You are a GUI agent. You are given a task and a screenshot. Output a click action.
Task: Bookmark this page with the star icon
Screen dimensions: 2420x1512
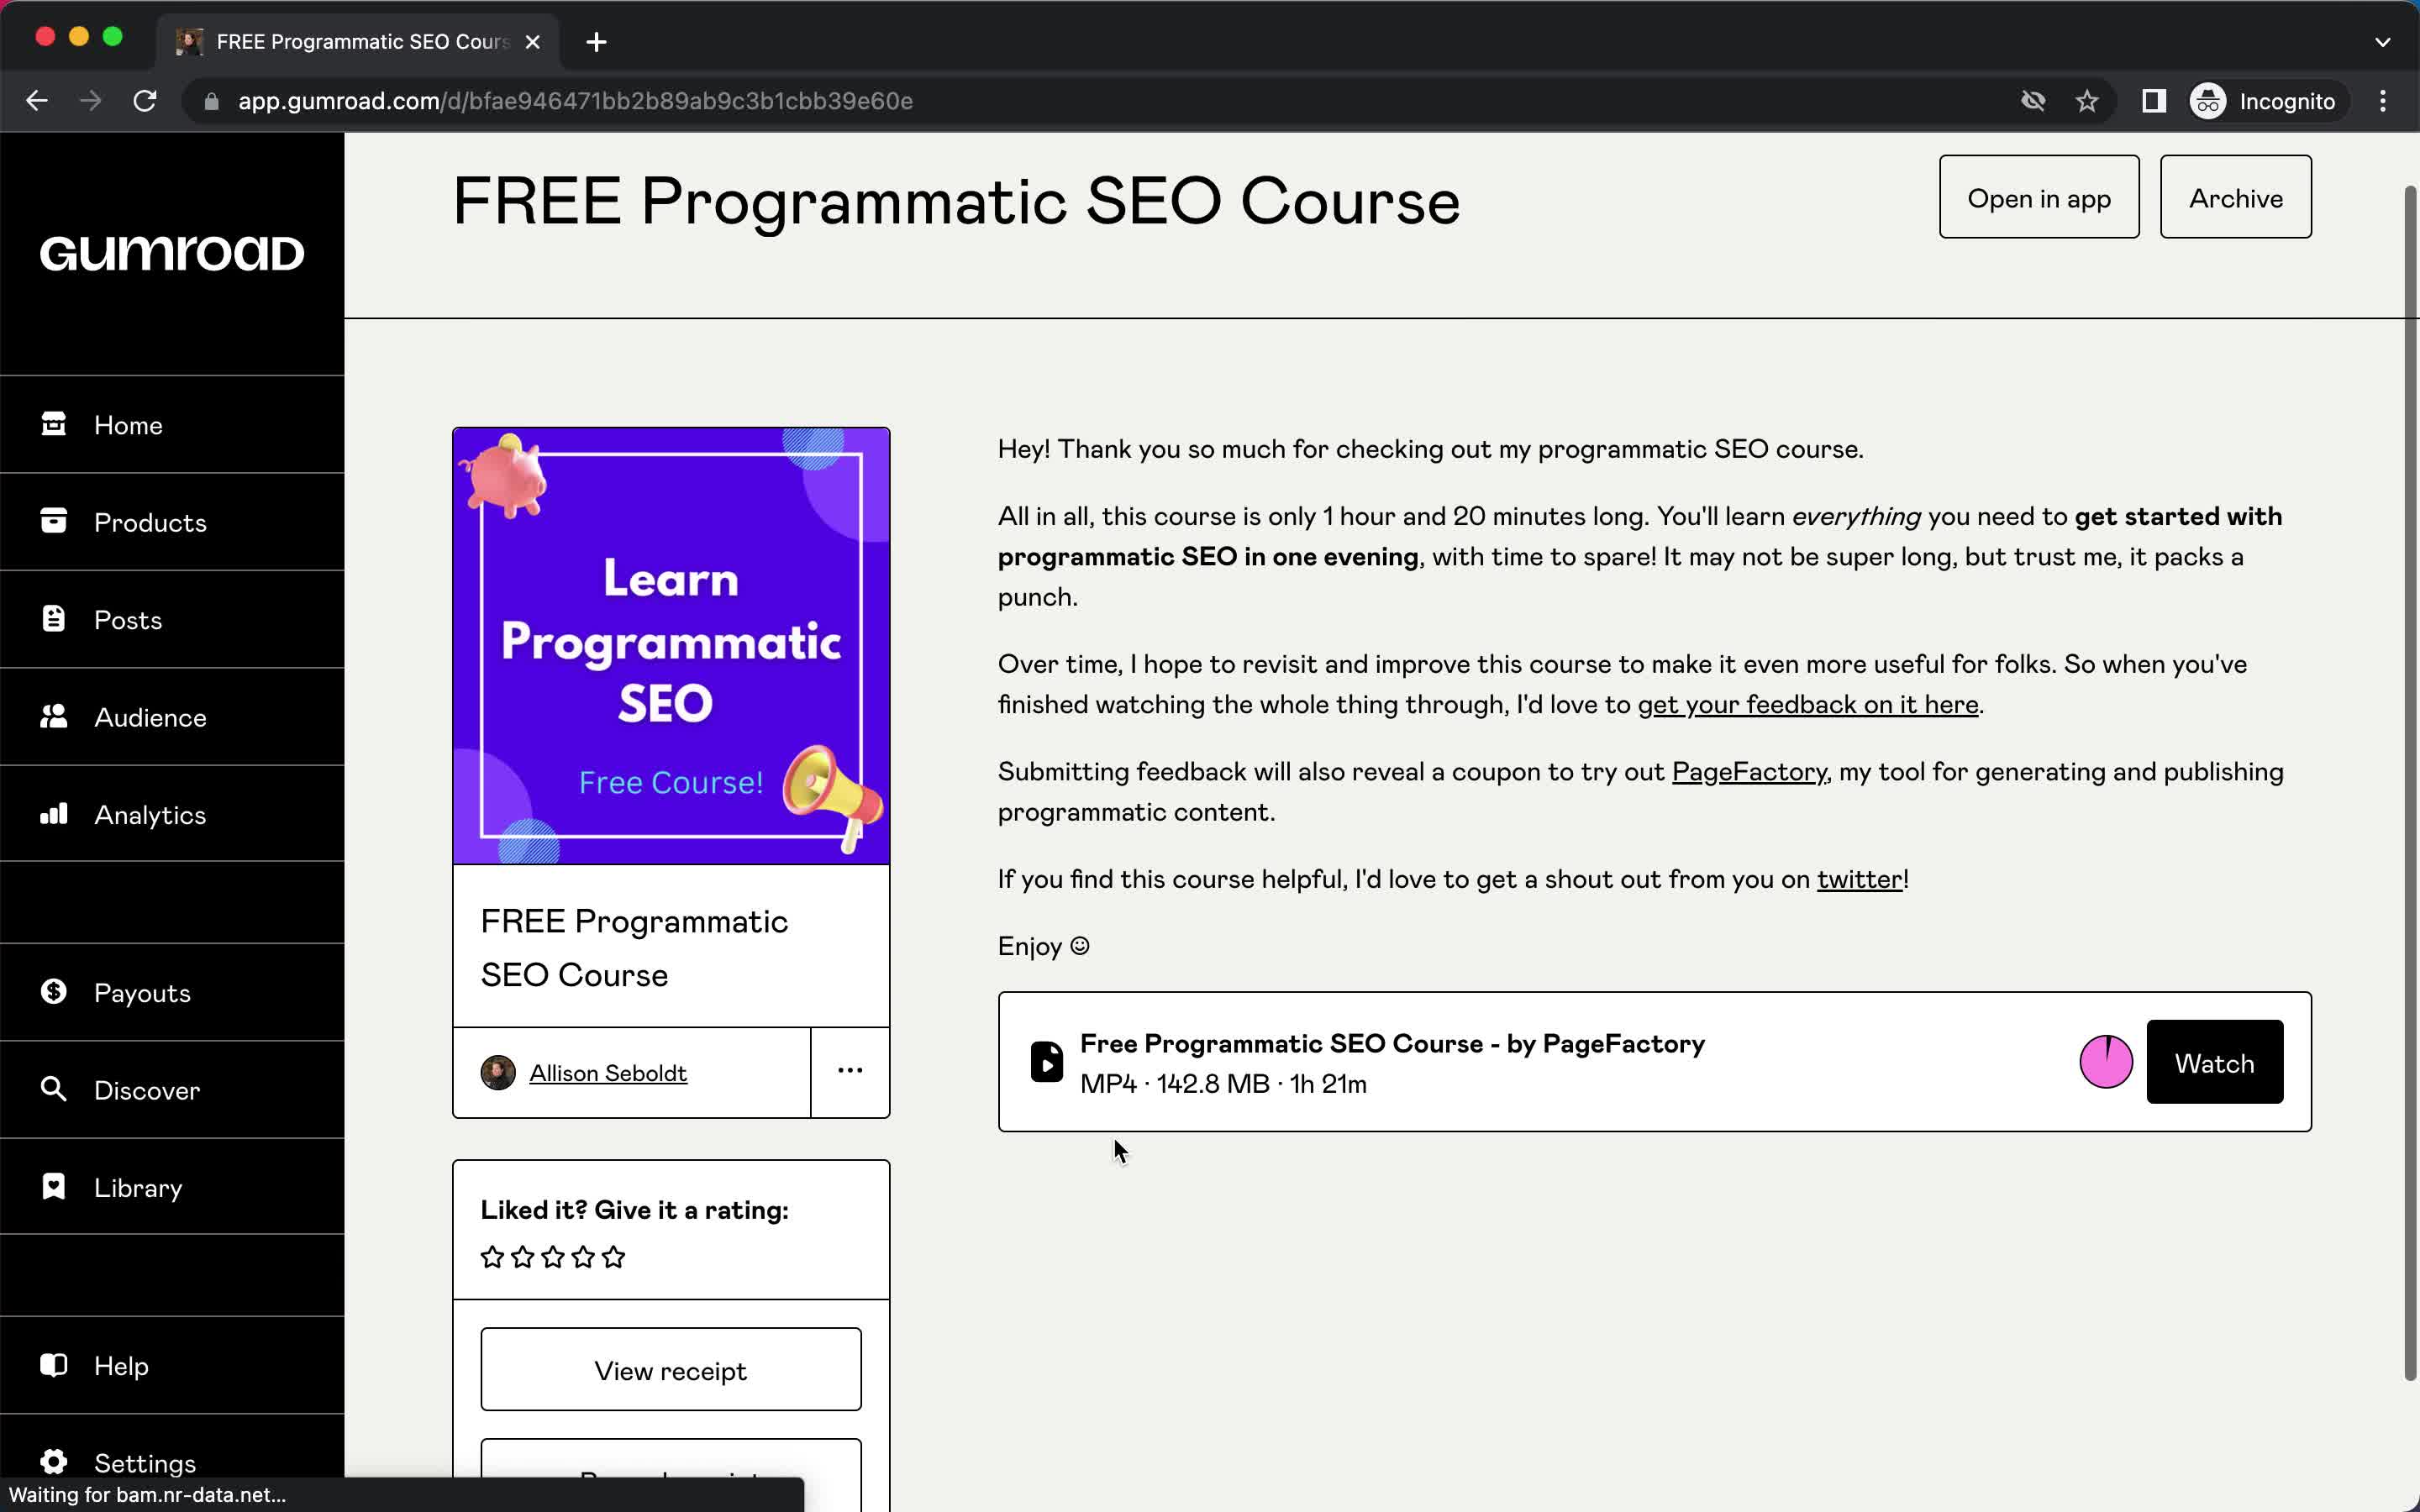point(2087,101)
